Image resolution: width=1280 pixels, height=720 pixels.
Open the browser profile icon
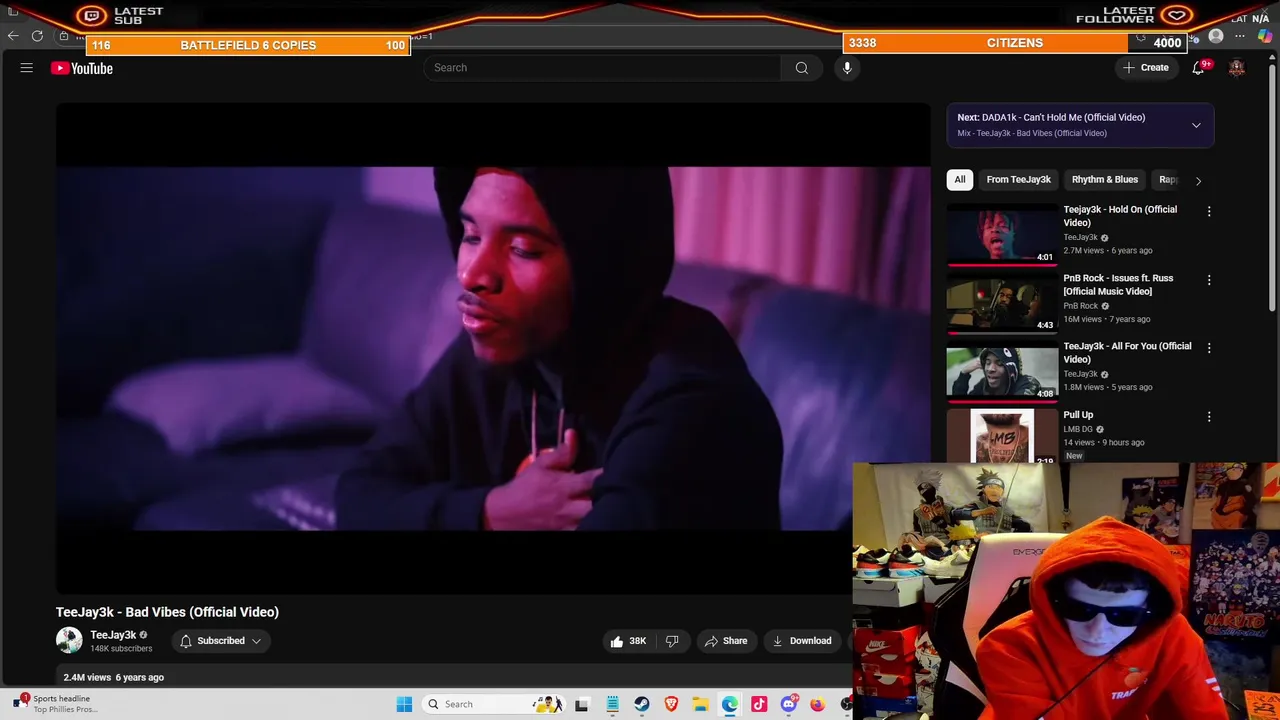[1216, 36]
